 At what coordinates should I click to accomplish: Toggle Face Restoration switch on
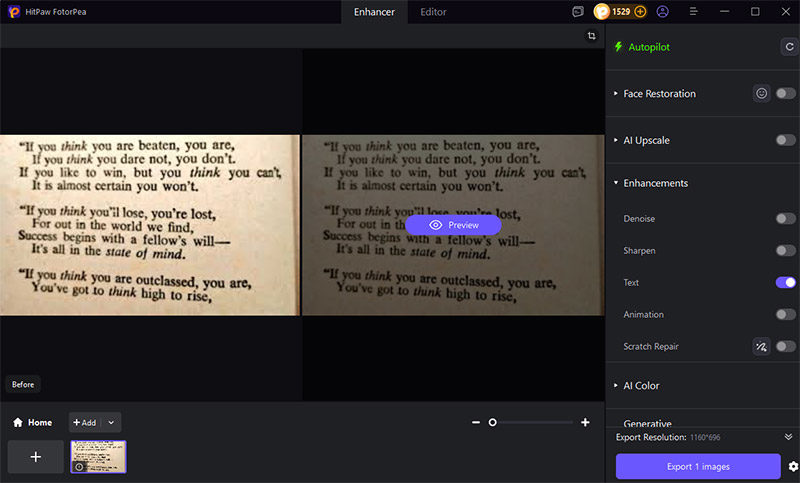pyautogui.click(x=785, y=93)
